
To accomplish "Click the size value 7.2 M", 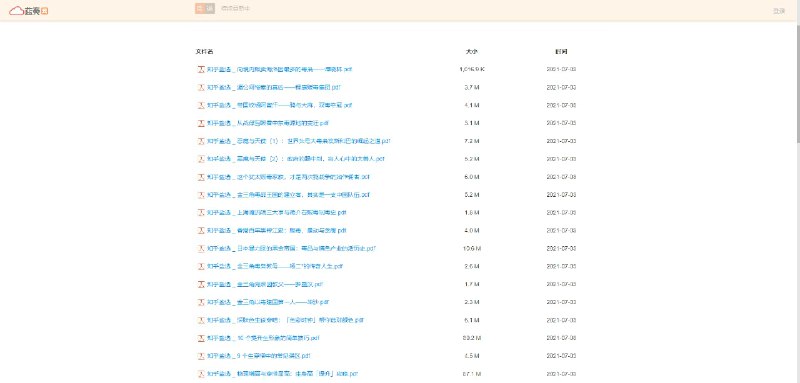I will tap(471, 141).
